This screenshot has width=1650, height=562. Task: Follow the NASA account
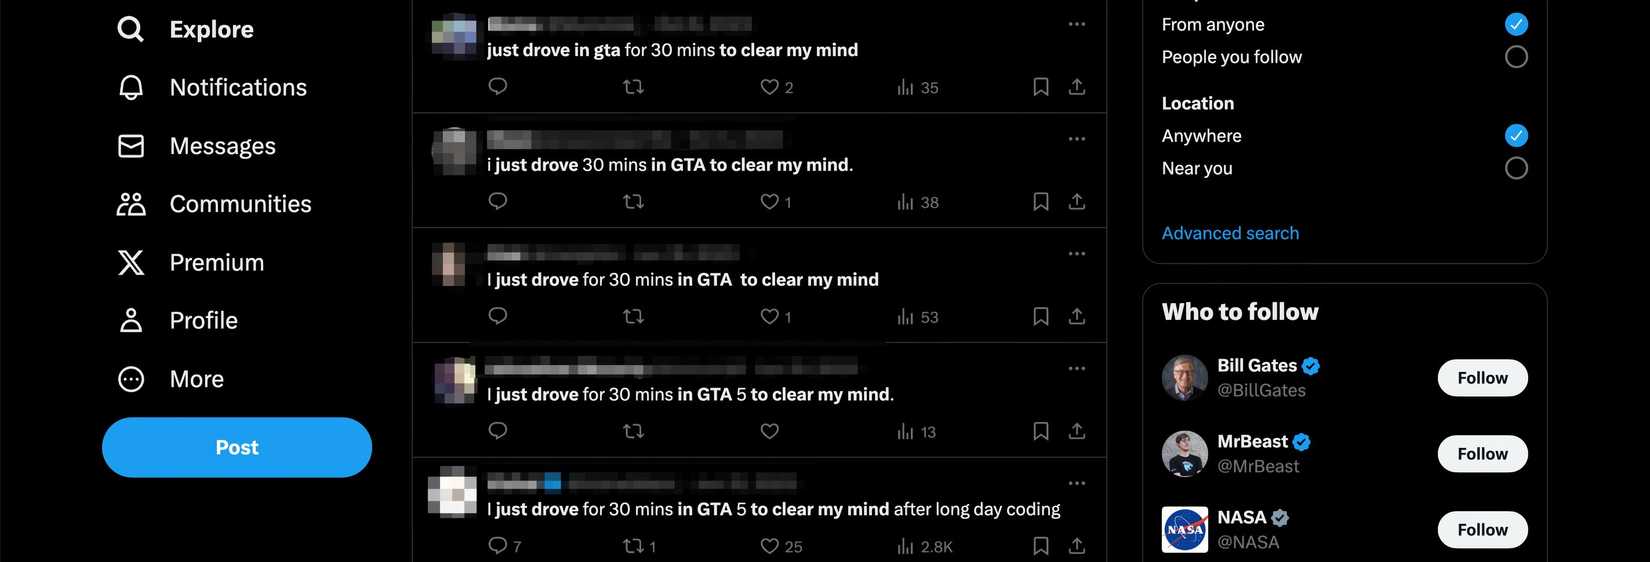[1482, 530]
